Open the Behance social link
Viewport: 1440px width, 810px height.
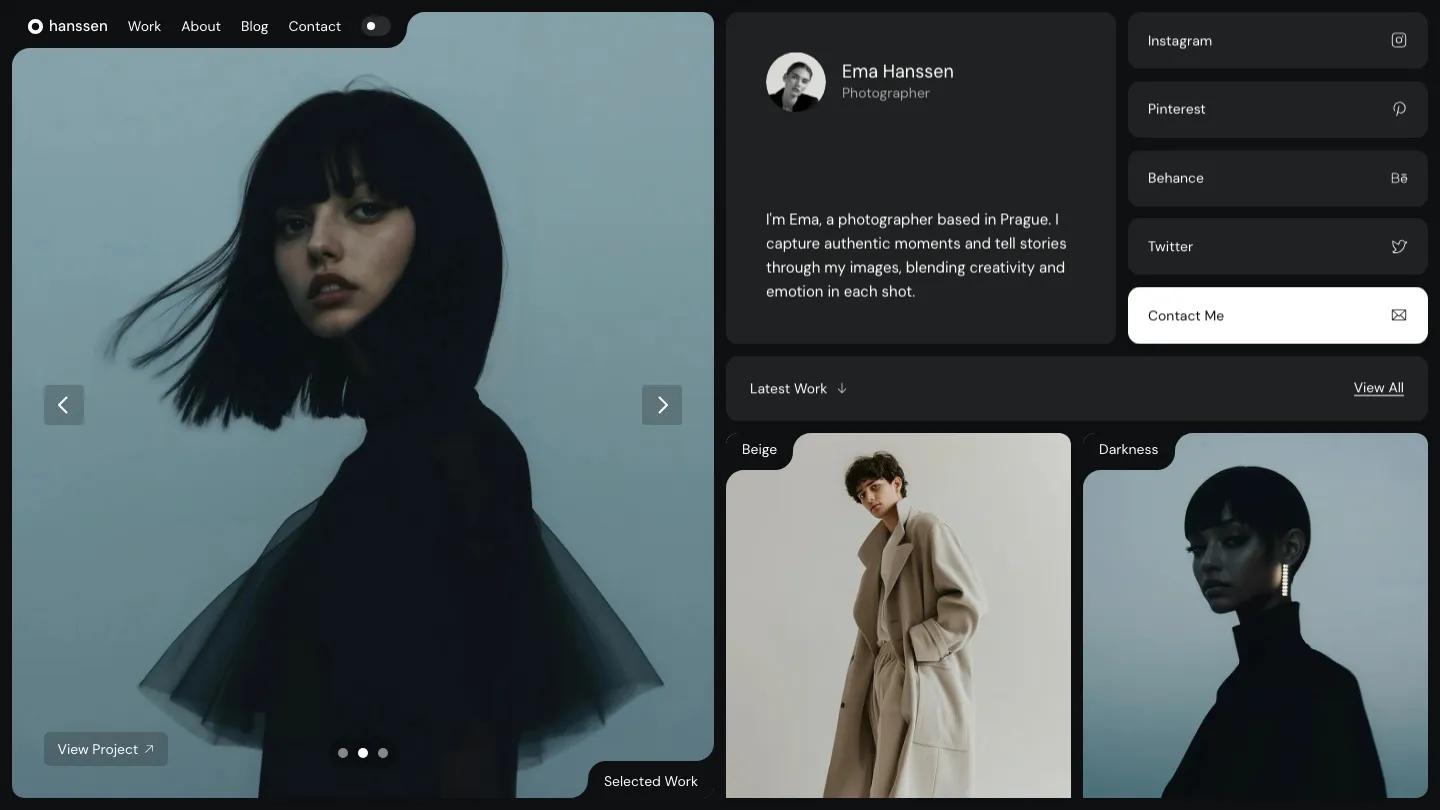tap(1278, 178)
